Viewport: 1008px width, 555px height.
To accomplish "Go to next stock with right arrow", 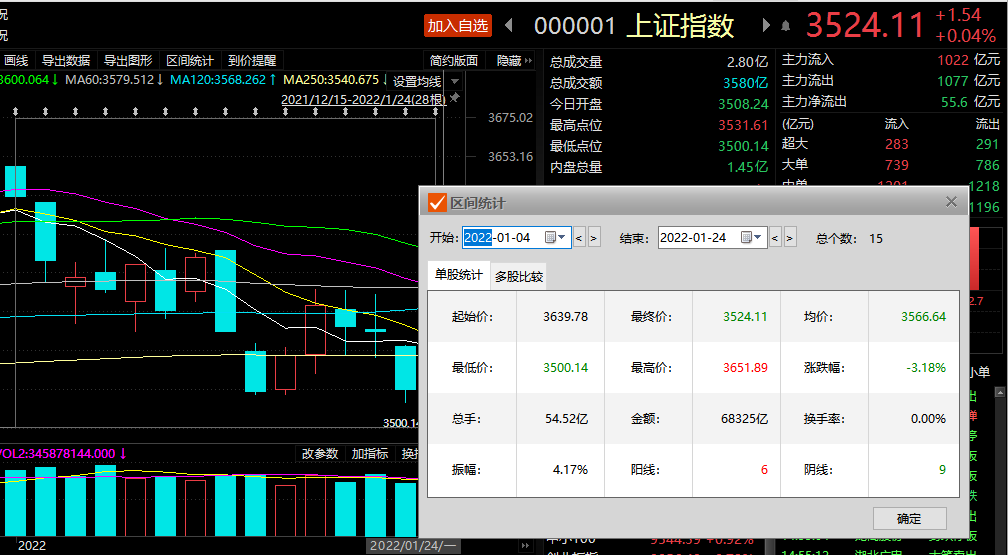I will pyautogui.click(x=766, y=25).
